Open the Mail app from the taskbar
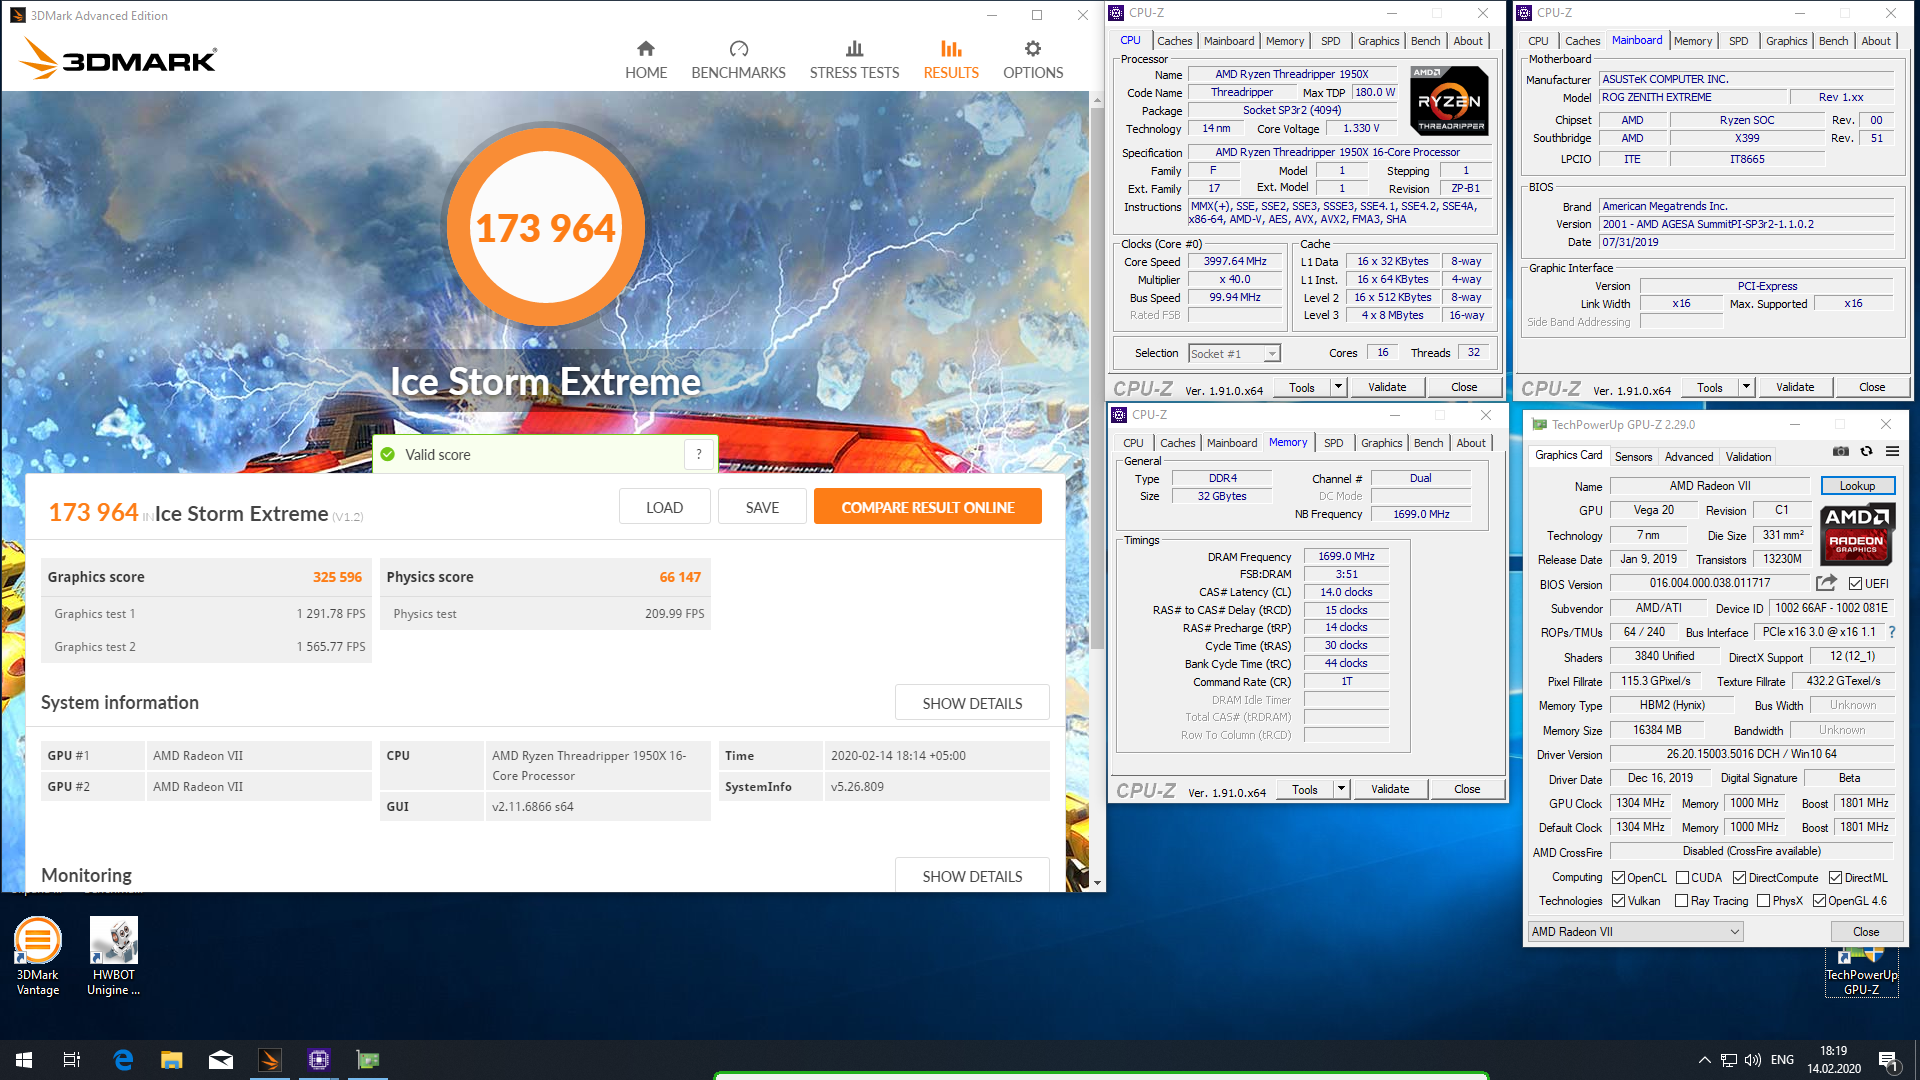Image resolution: width=1920 pixels, height=1080 pixels. (221, 1060)
